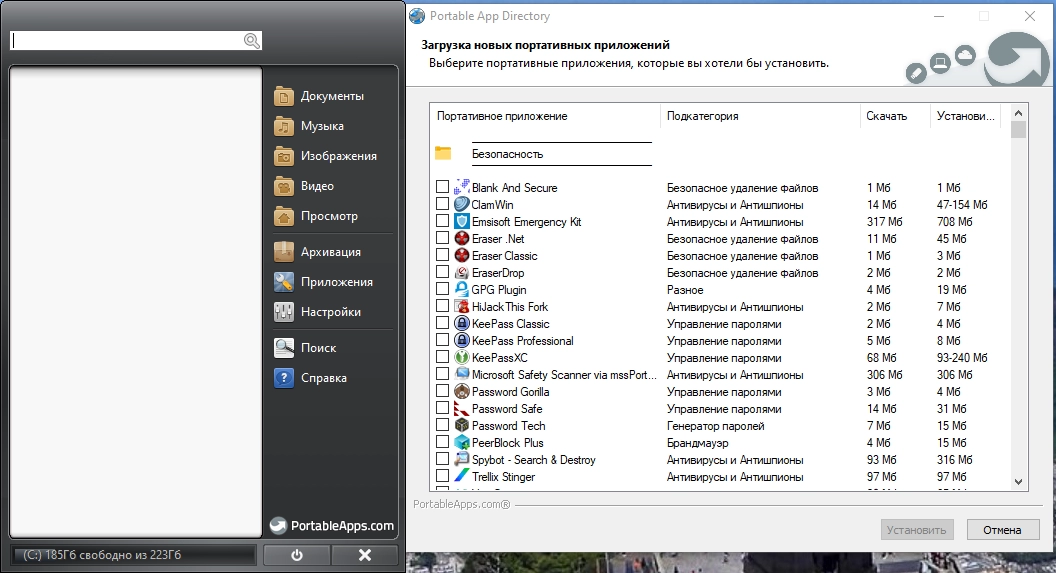
Task: Click the ClamWin application icon
Action: (x=461, y=204)
